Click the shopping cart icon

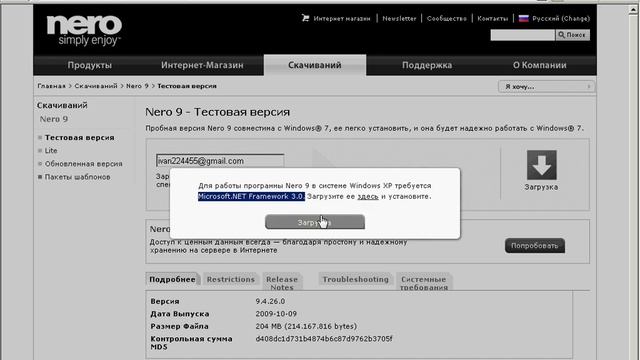point(305,18)
